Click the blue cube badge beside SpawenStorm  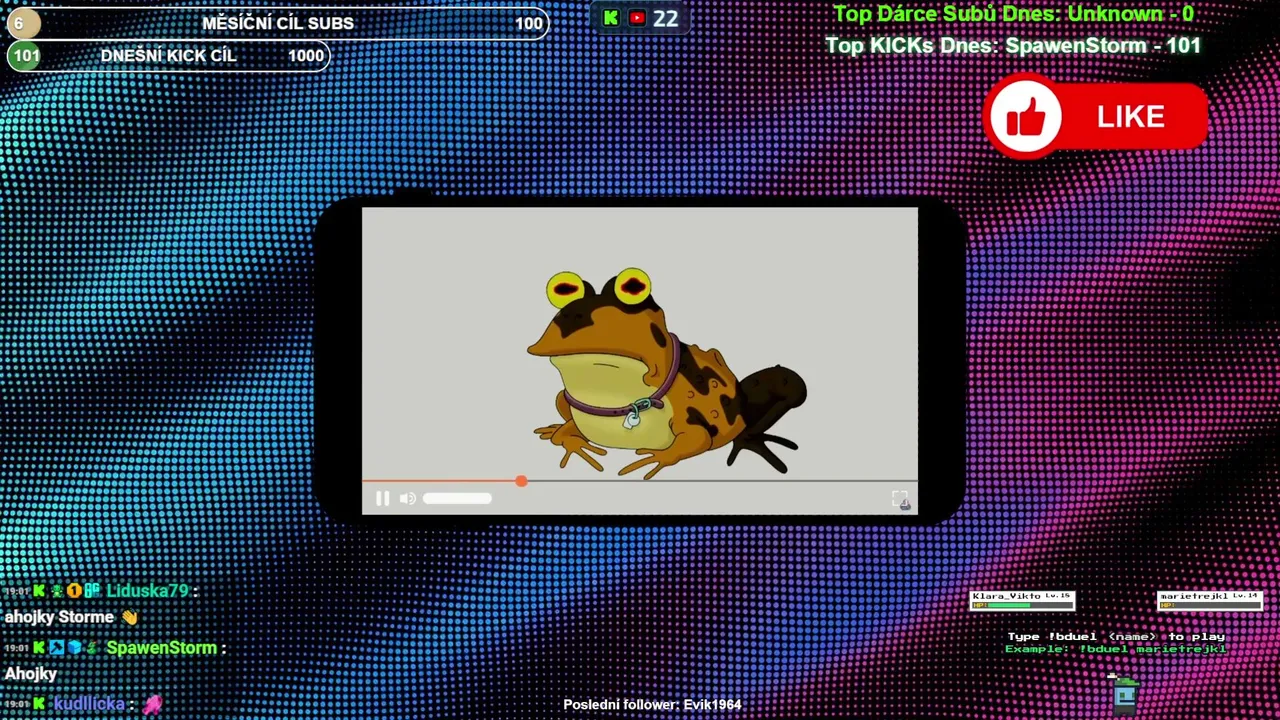tap(74, 648)
